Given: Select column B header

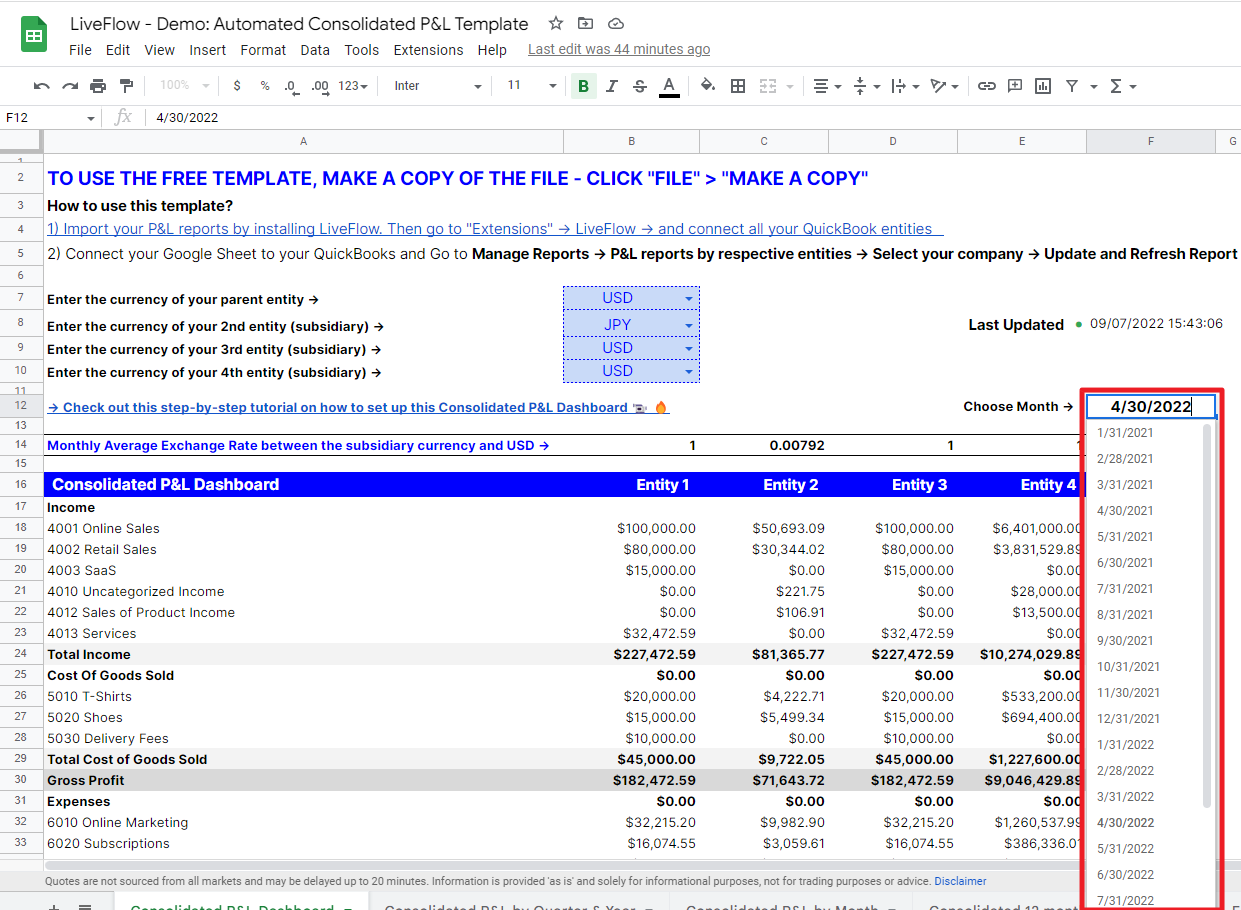Looking at the screenshot, I should pyautogui.click(x=631, y=142).
